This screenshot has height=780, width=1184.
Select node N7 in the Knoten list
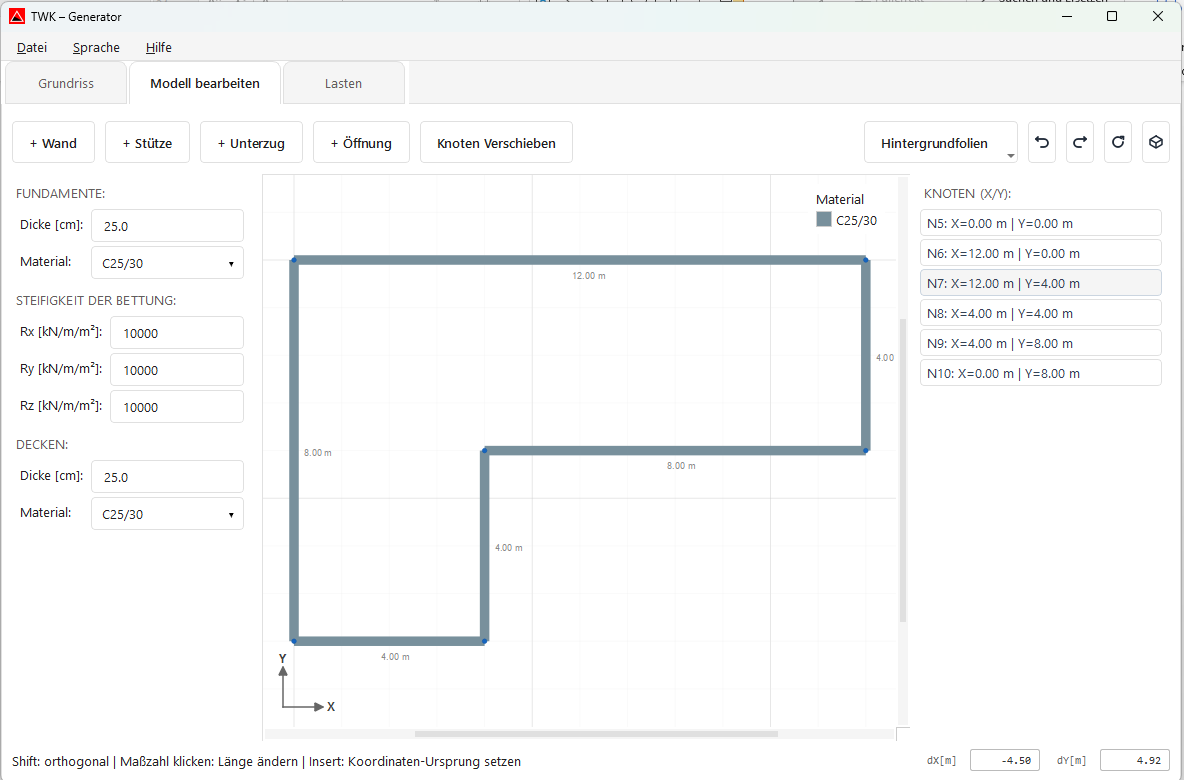click(x=1040, y=282)
